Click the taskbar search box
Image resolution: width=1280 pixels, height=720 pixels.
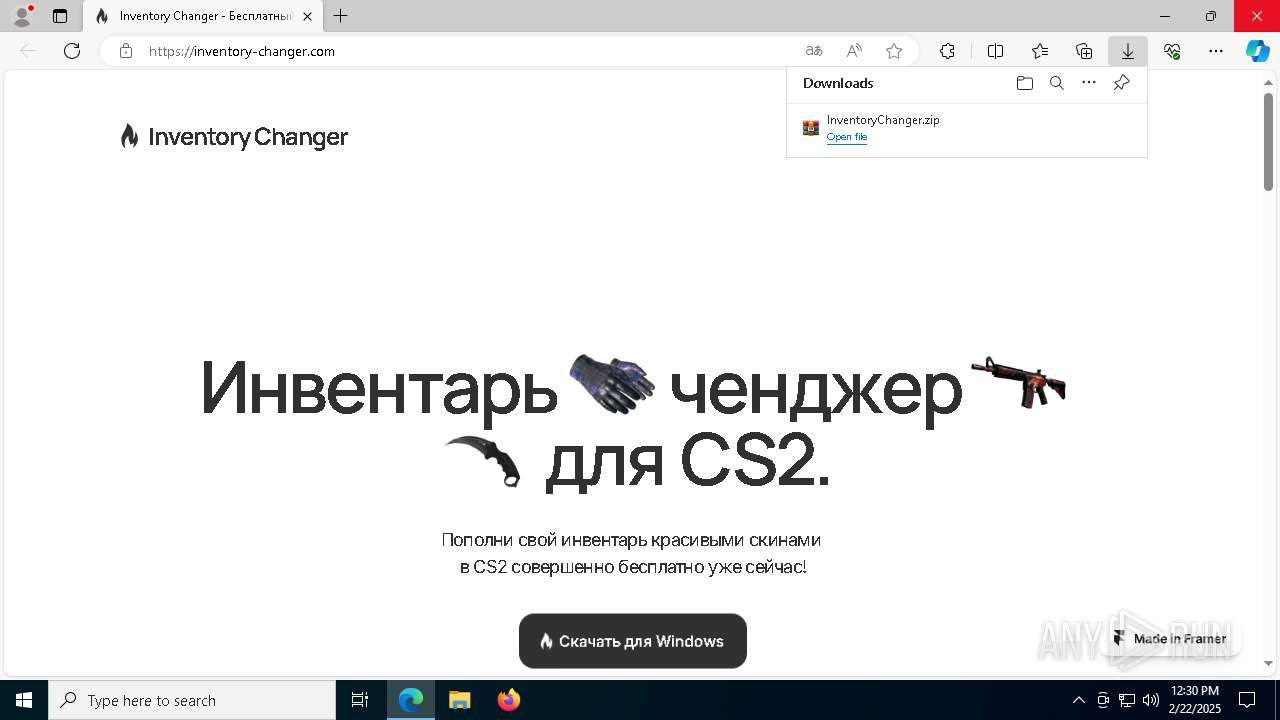192,700
